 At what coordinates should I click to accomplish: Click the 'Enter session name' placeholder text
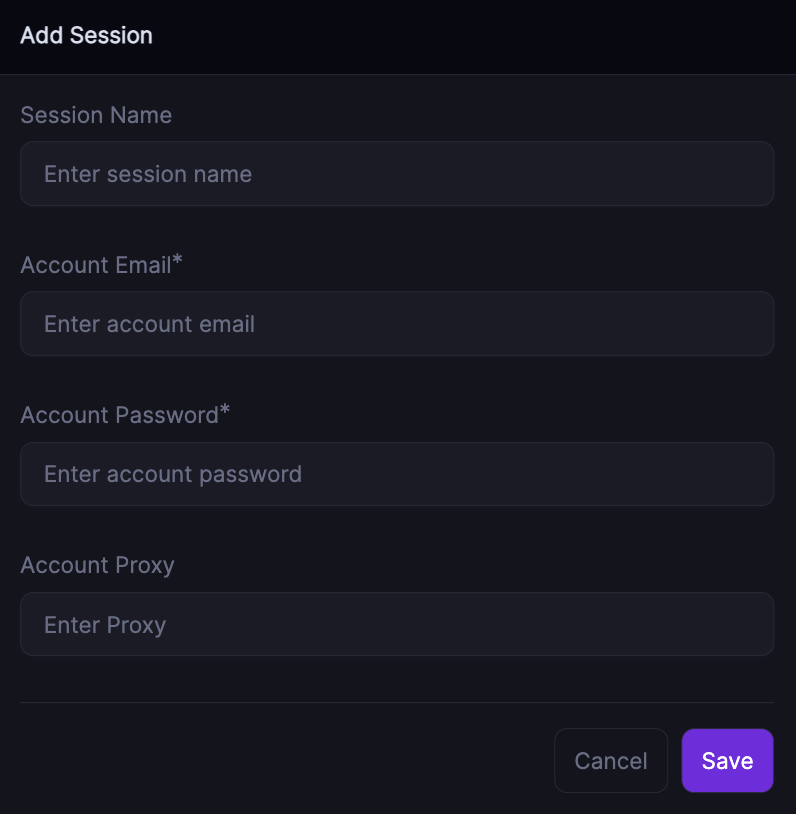coord(148,174)
